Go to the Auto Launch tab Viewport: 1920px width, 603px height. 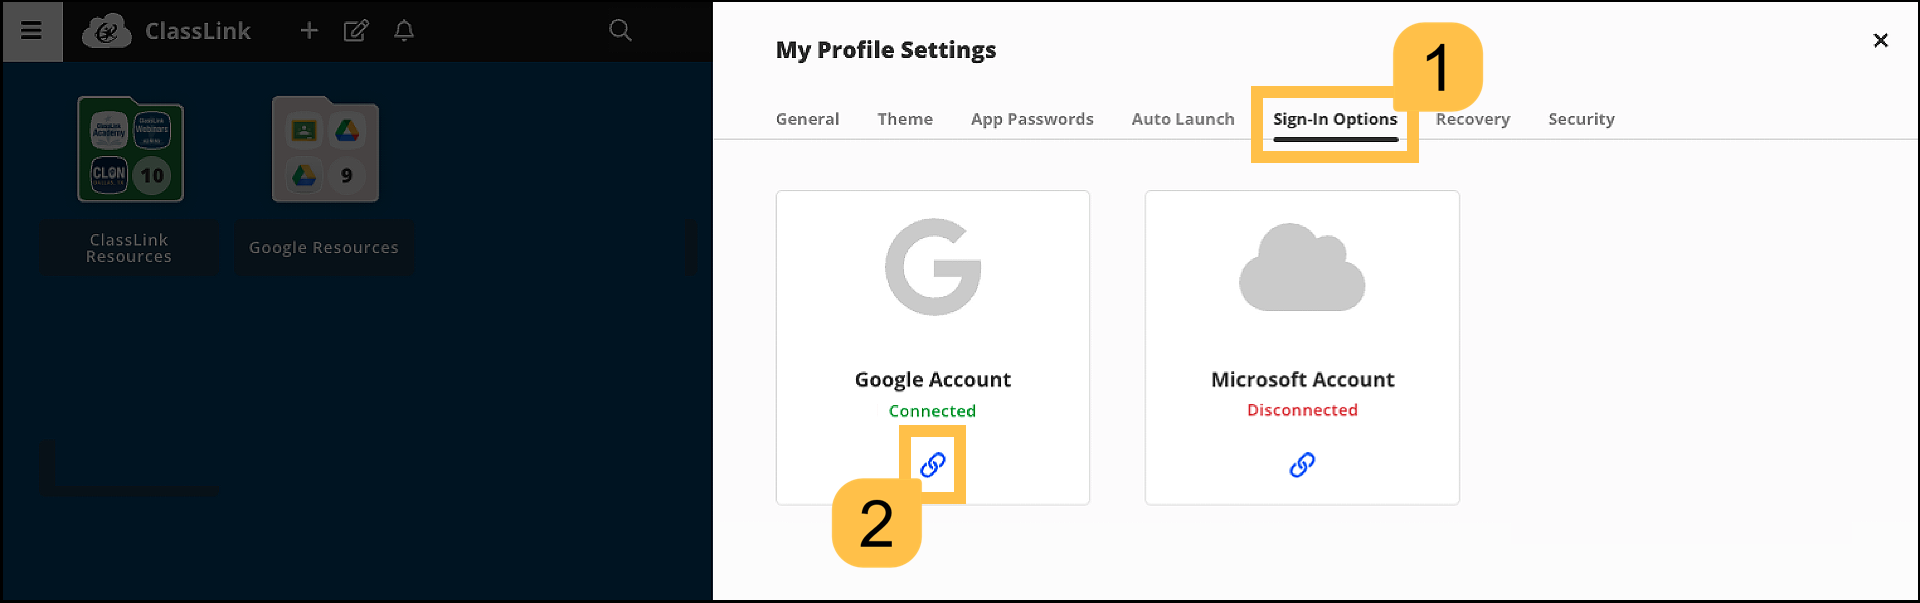pos(1183,119)
